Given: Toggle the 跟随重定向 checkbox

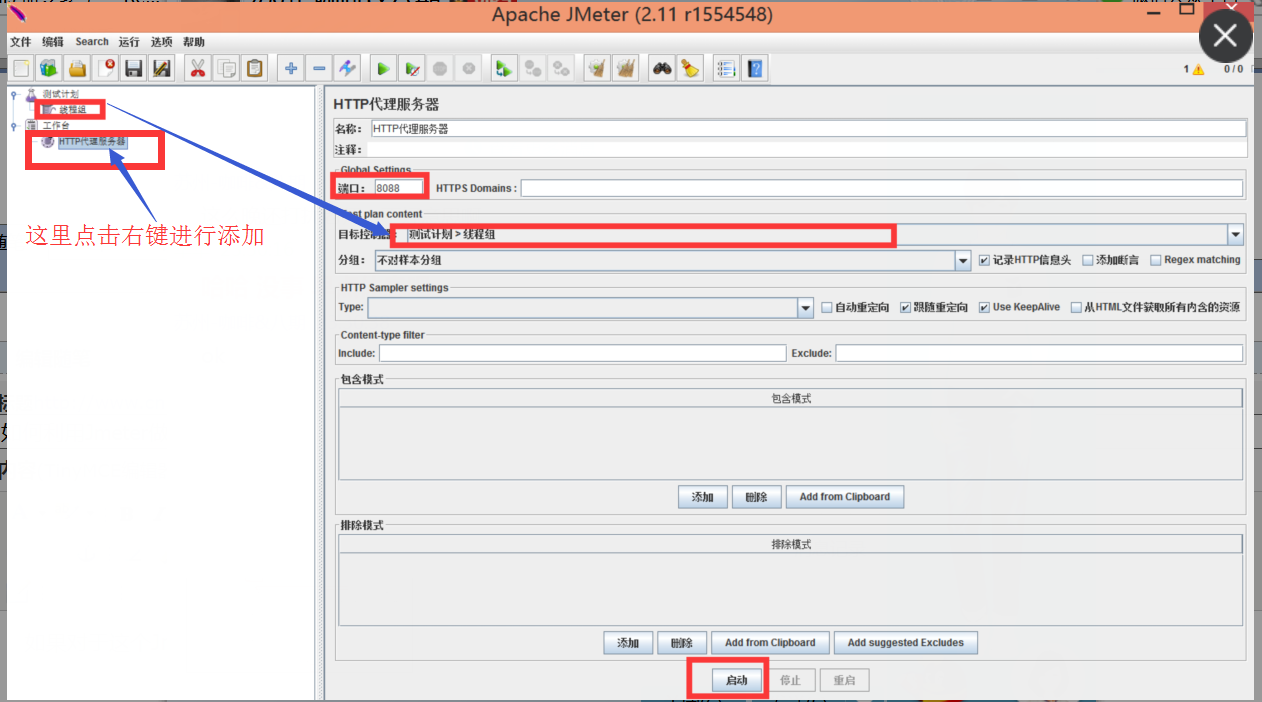Looking at the screenshot, I should click(x=905, y=308).
